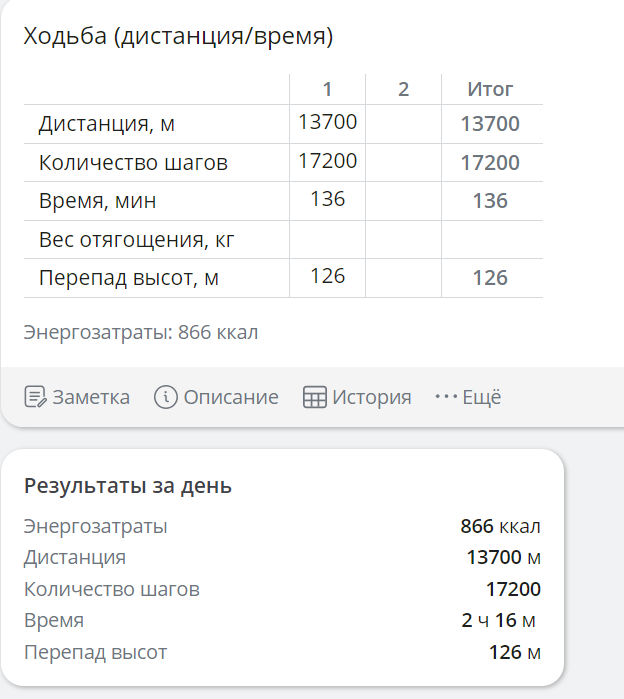Image resolution: width=624 pixels, height=699 pixels.
Task: Click empty Дистанция cell in set 2
Action: coord(403,124)
